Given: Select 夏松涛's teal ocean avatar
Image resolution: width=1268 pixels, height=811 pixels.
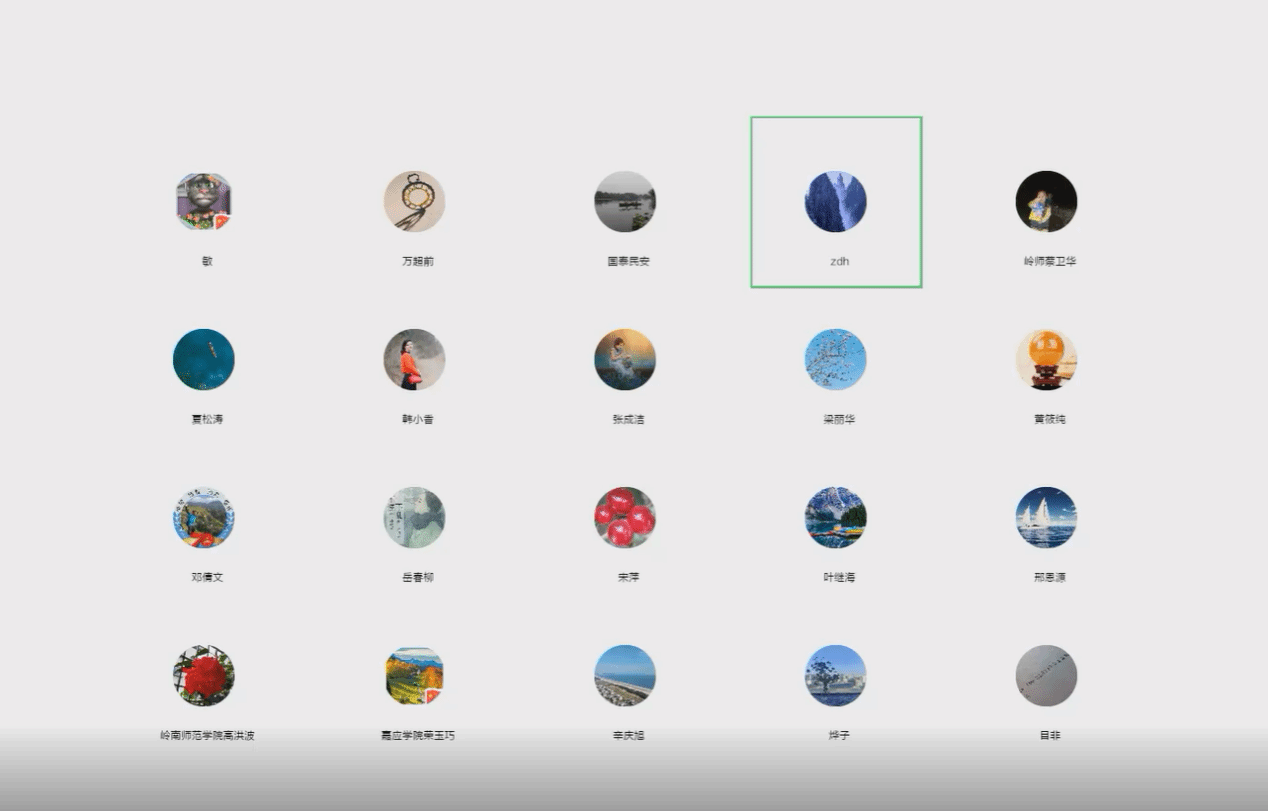Looking at the screenshot, I should point(204,360).
